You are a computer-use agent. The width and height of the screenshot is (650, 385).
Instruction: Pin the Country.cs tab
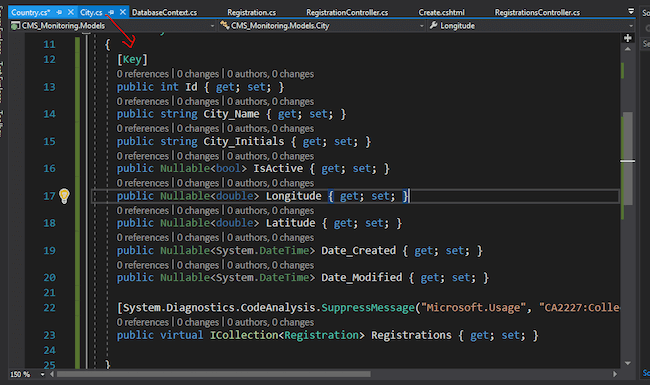tap(59, 12)
